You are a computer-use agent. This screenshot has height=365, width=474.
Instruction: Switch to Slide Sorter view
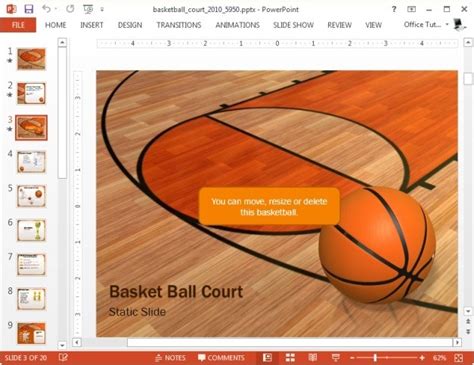point(290,358)
